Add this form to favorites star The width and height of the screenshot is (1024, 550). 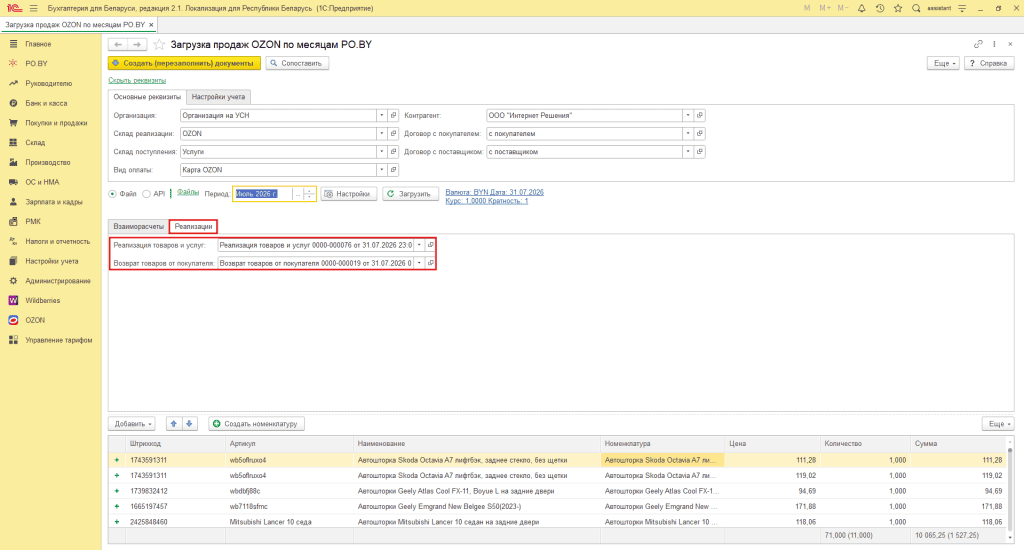point(159,44)
